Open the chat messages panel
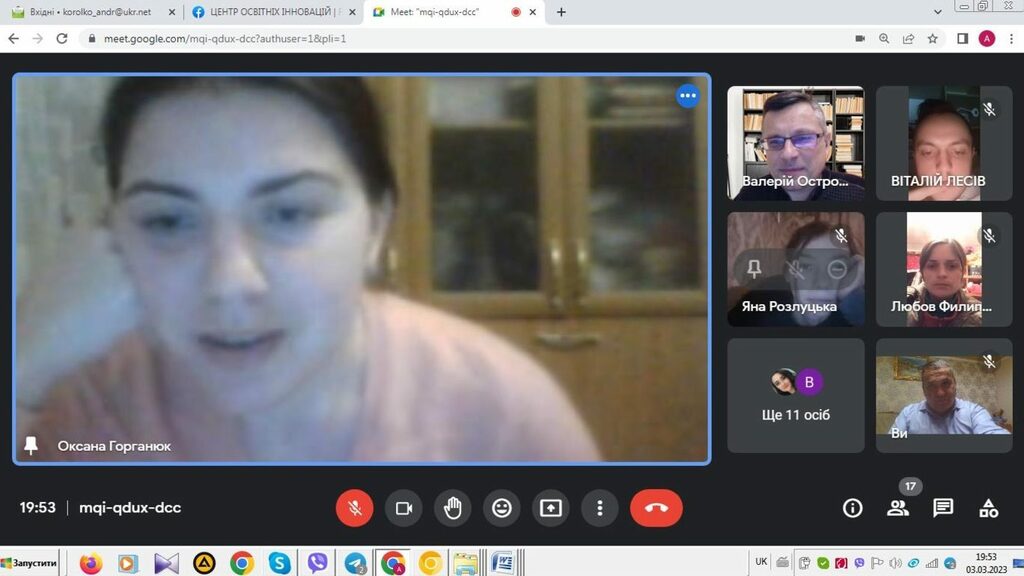The width and height of the screenshot is (1024, 576). click(943, 508)
